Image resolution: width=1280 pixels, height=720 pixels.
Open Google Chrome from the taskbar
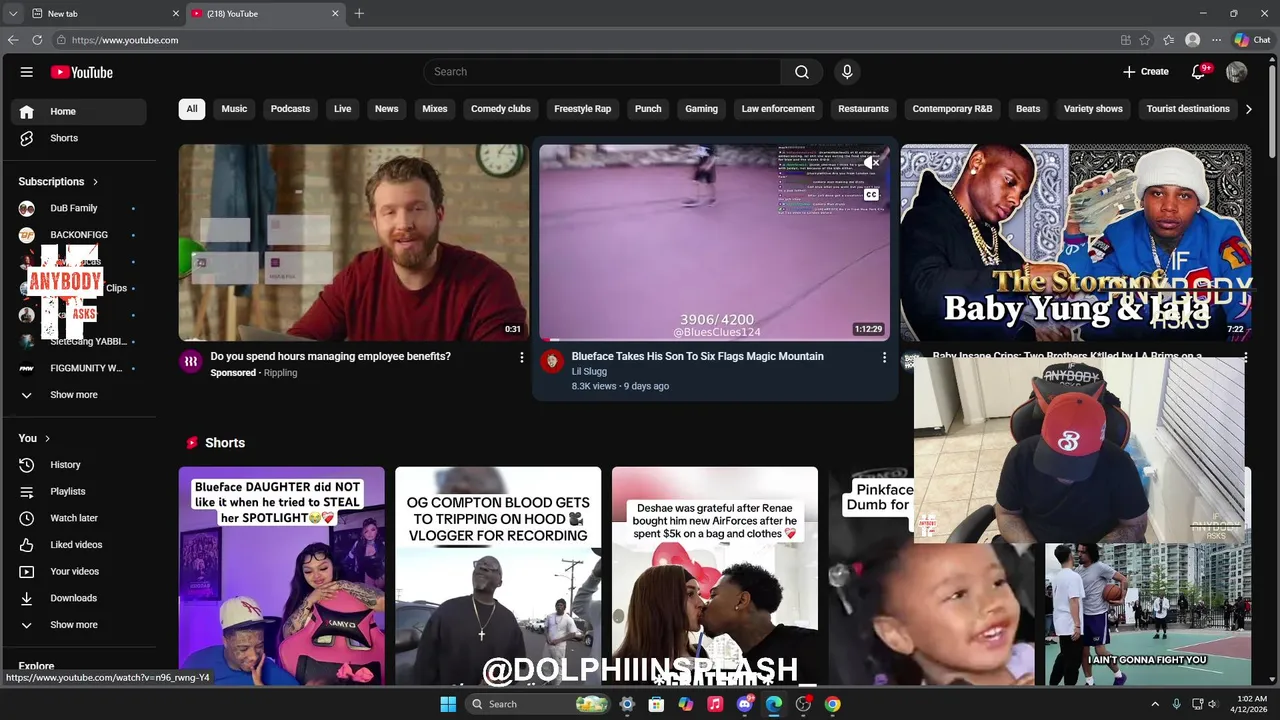[832, 704]
